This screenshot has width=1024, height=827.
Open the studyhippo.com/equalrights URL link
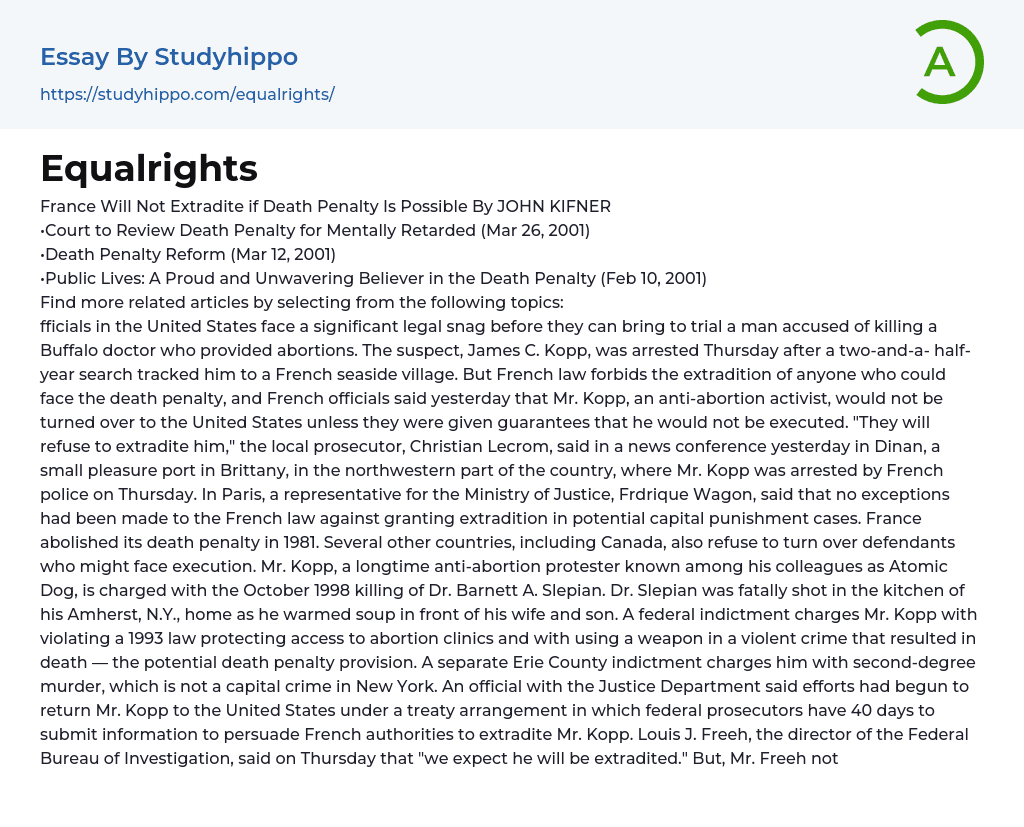click(187, 95)
